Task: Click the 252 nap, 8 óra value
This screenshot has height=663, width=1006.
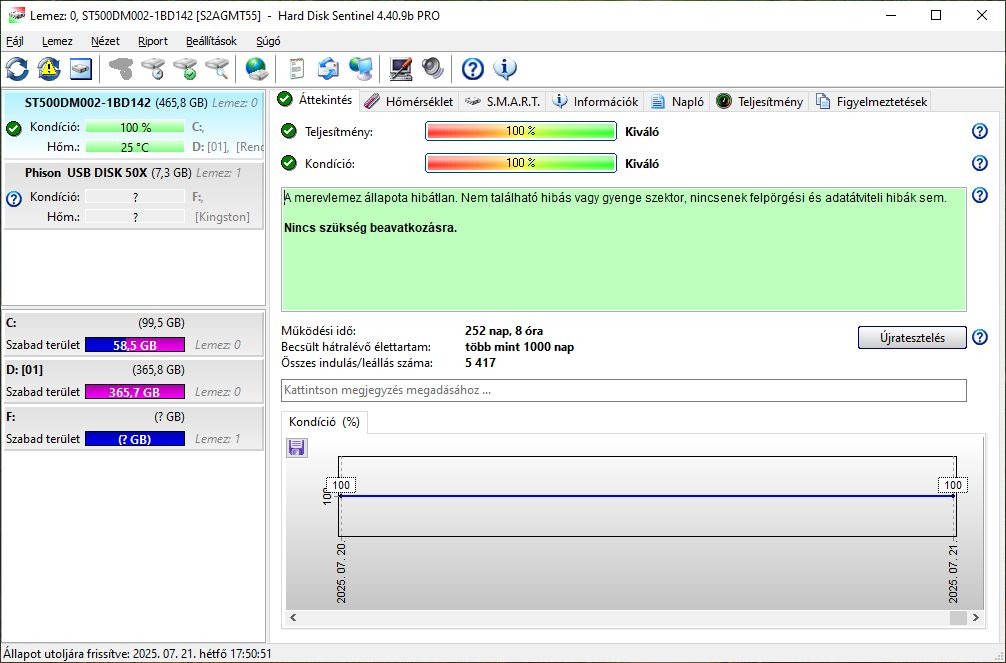Action: click(x=504, y=331)
